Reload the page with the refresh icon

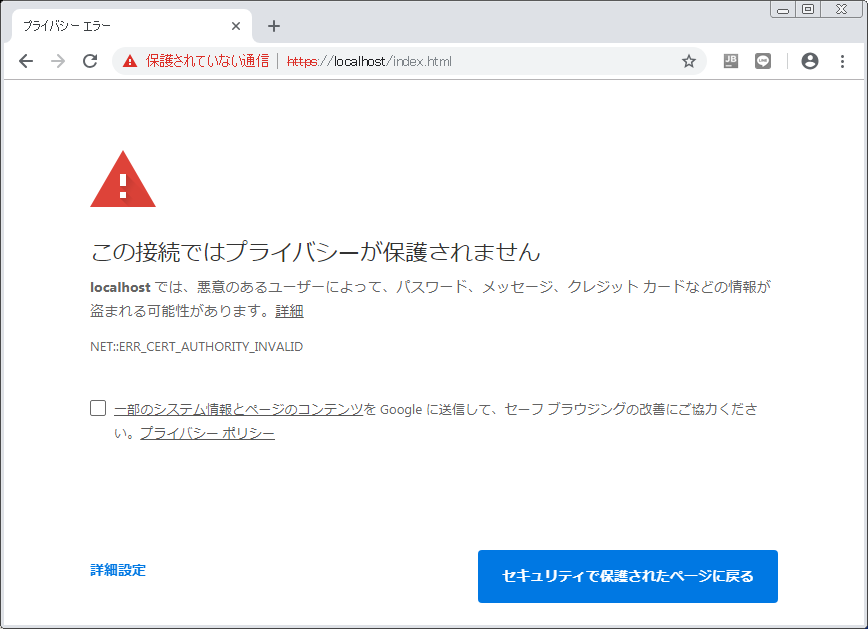90,61
